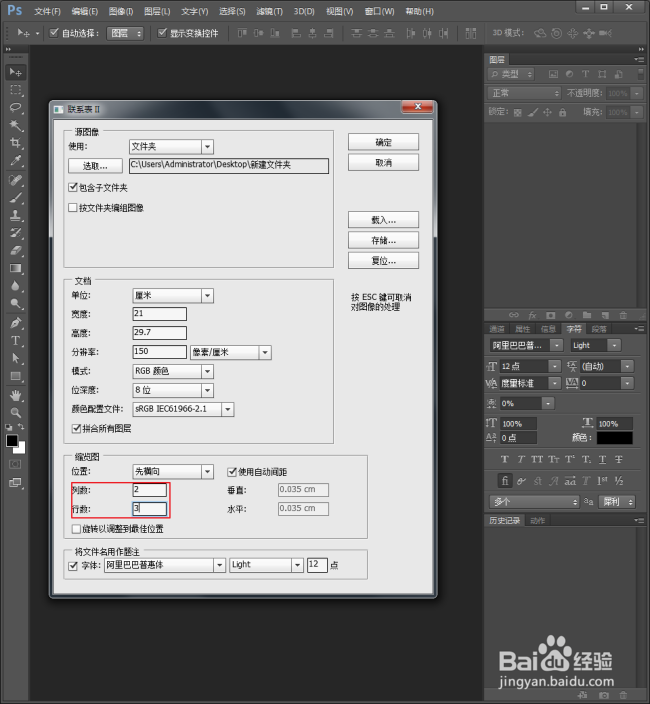This screenshot has height=704, width=650.
Task: Click 复位... button
Action: click(383, 260)
